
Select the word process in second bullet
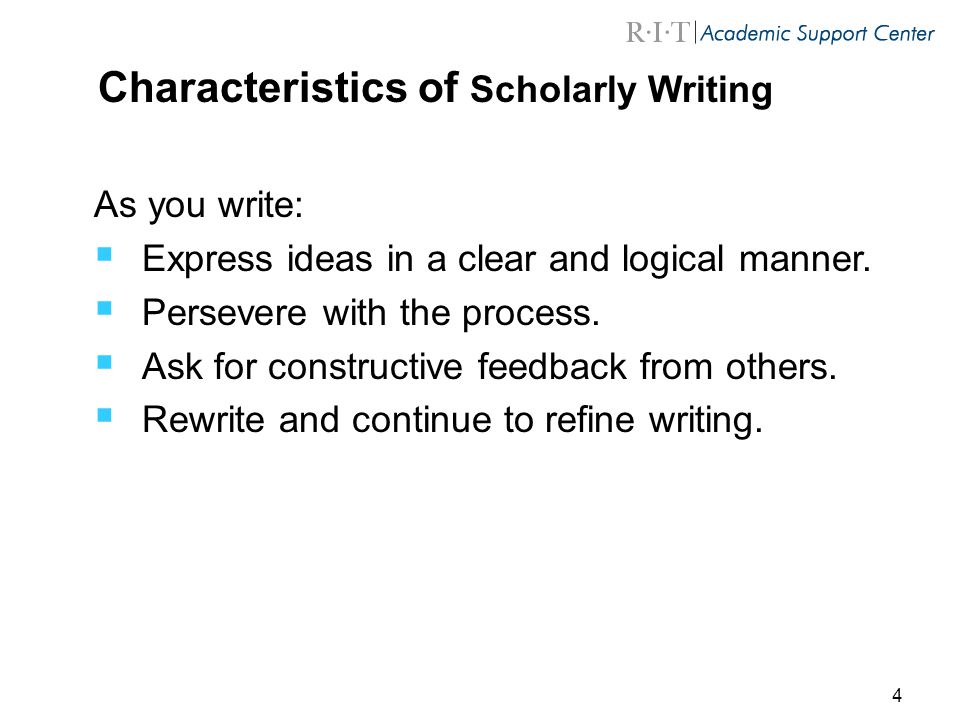pos(530,315)
